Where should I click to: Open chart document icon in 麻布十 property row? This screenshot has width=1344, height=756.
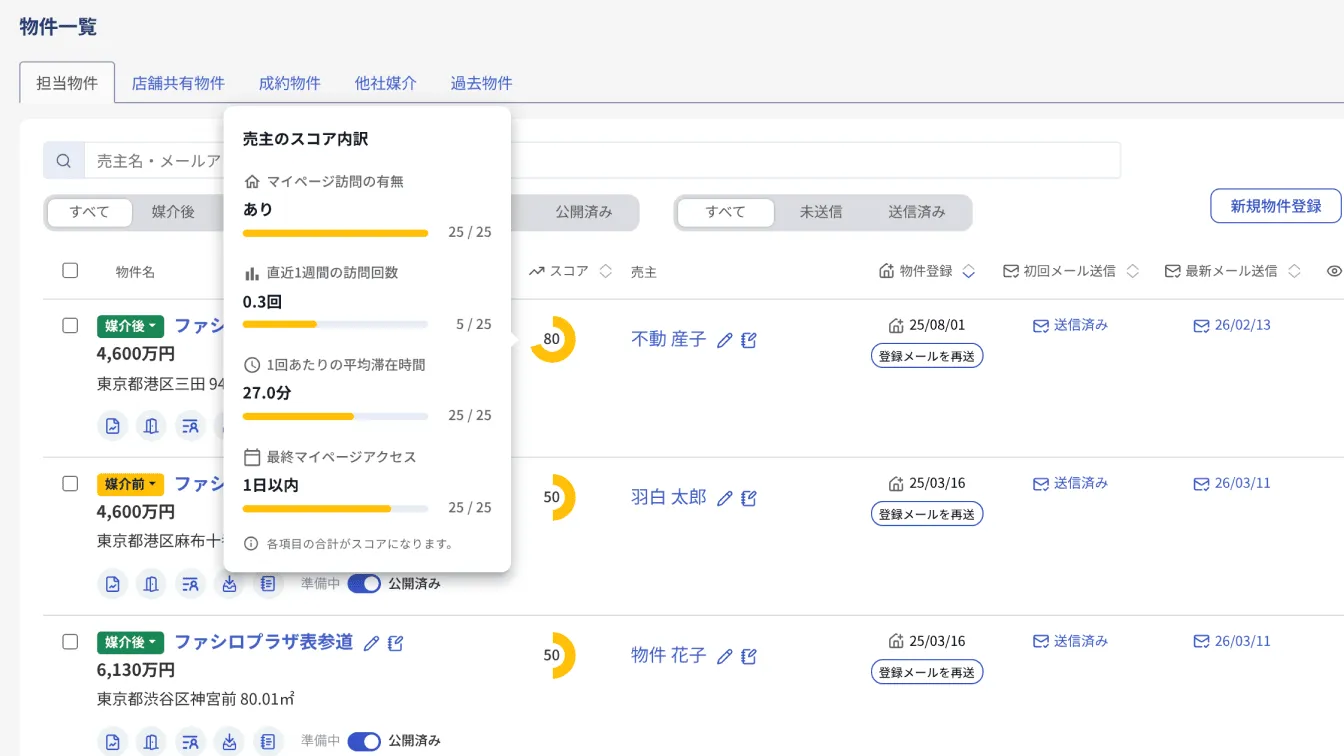coord(113,584)
